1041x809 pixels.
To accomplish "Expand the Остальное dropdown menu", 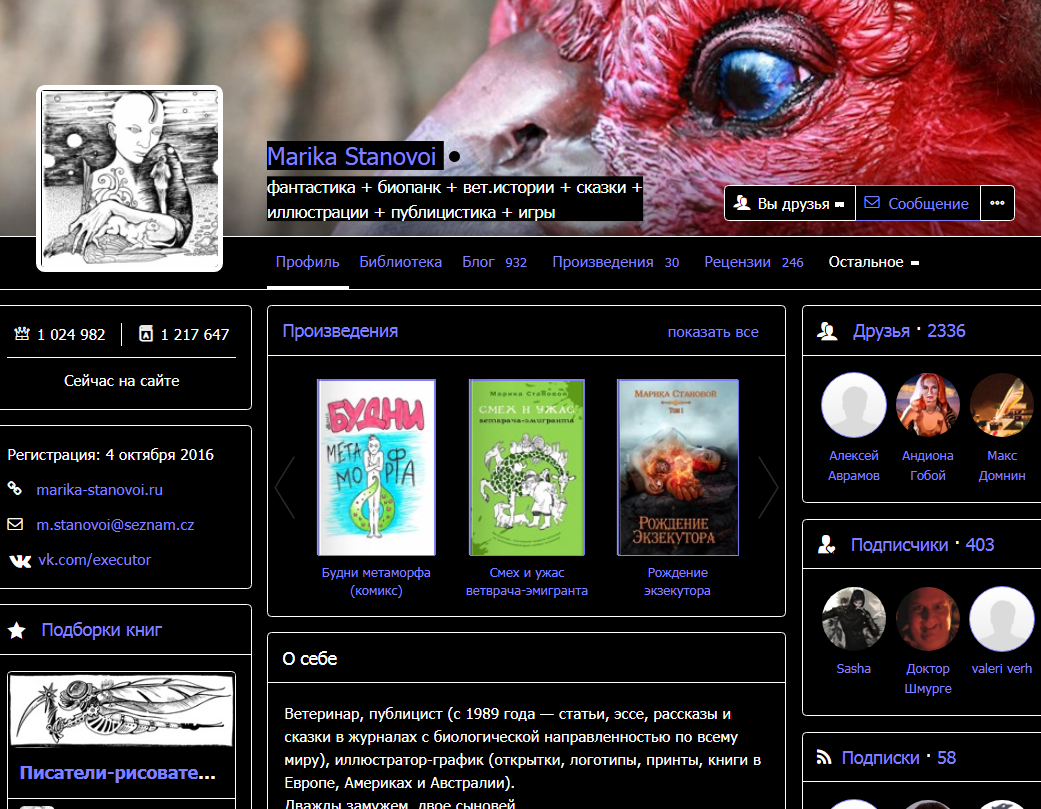I will 873,262.
